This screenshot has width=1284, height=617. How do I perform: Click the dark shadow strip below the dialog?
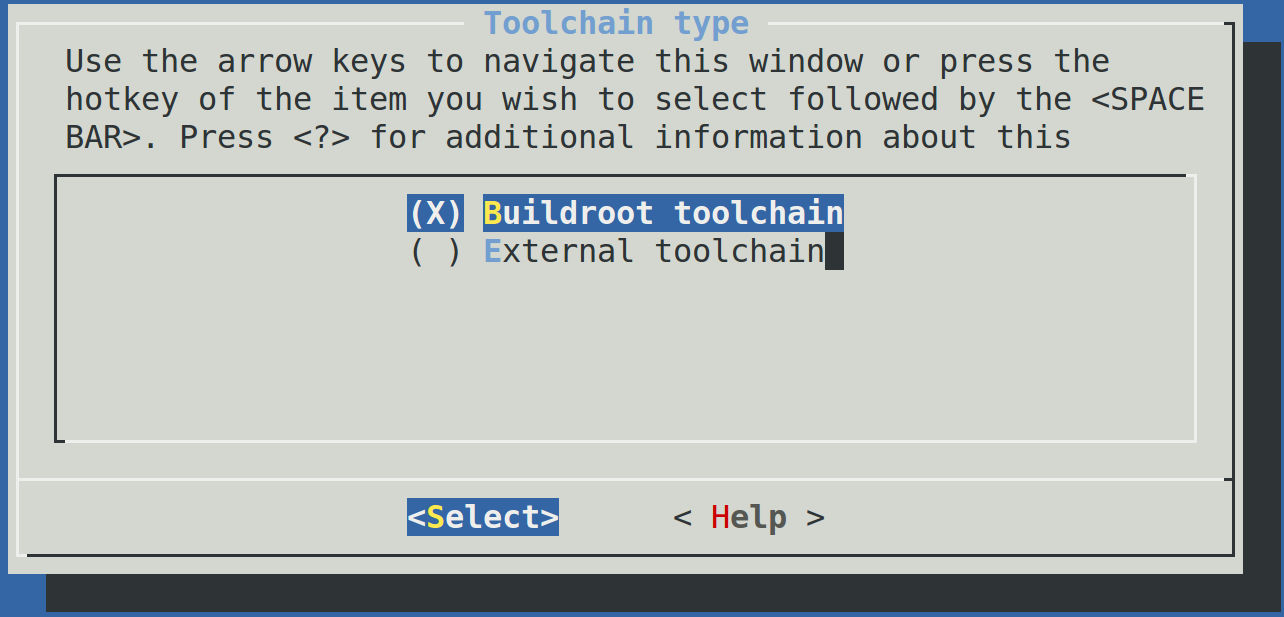(x=640, y=594)
